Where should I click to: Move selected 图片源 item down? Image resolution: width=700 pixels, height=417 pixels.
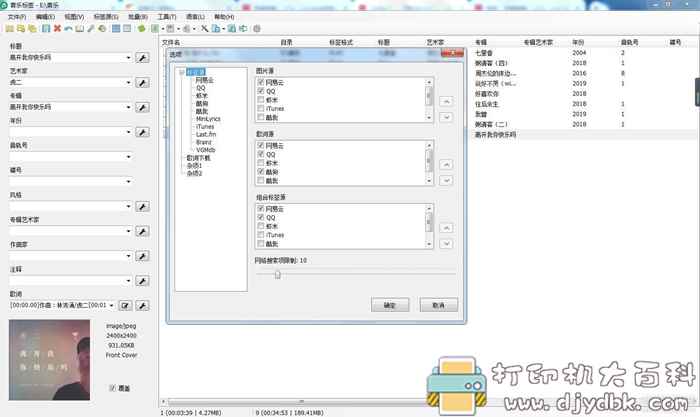click(x=446, y=117)
